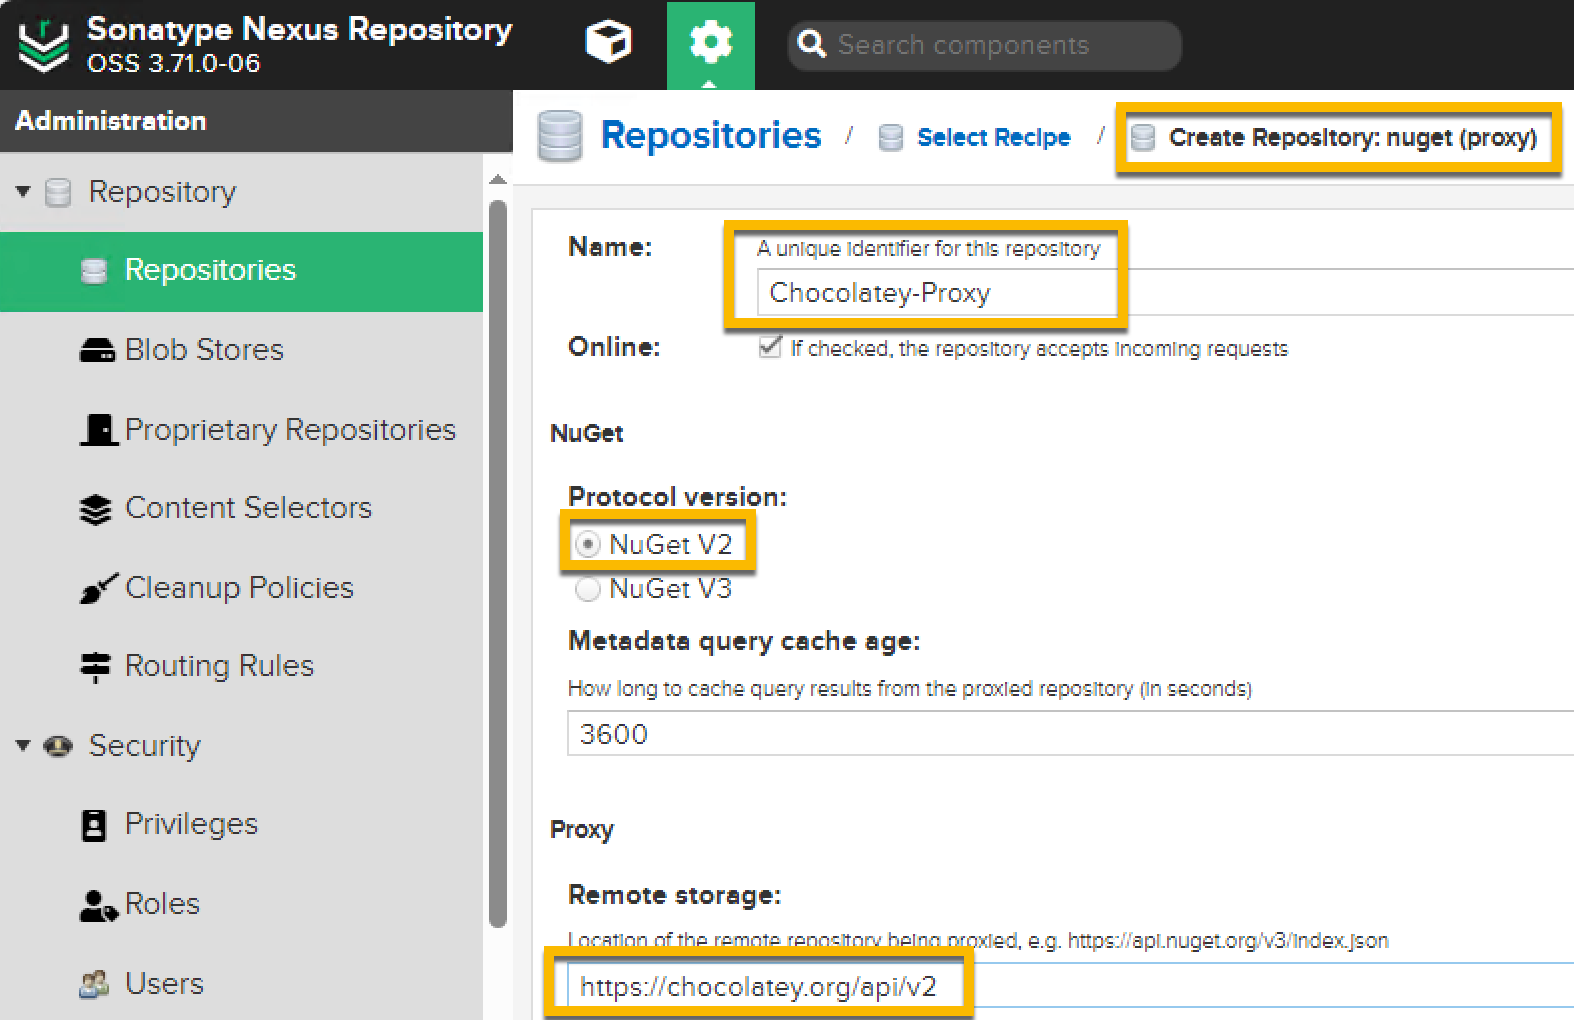Open the Browse cube icon
The image size is (1574, 1020).
608,43
